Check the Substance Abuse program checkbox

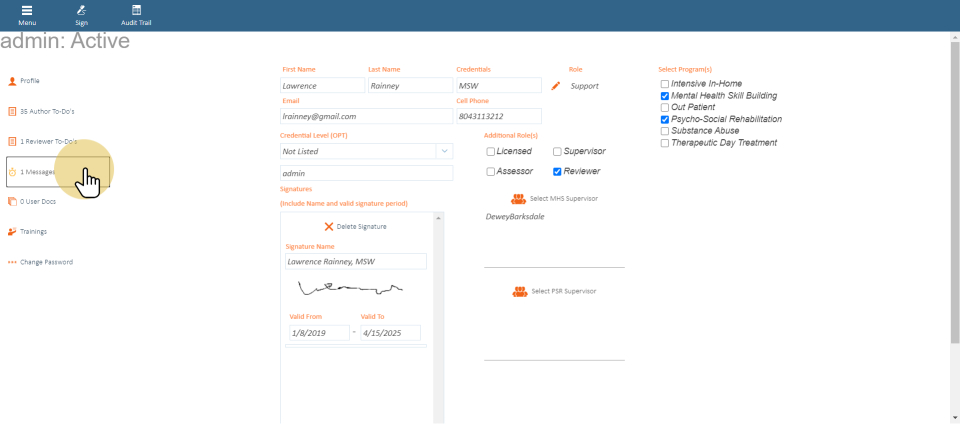[x=665, y=131]
